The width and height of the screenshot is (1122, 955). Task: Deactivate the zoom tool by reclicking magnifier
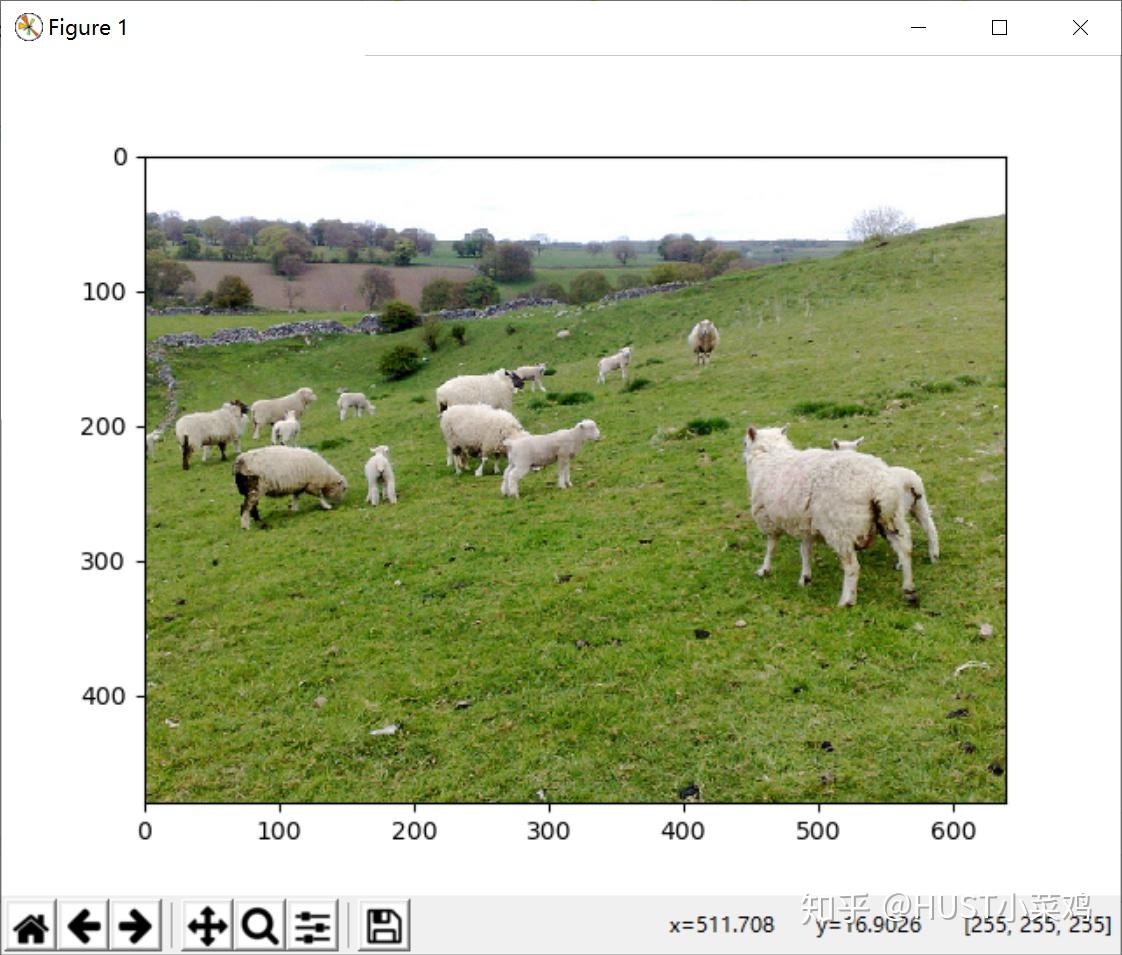click(258, 927)
